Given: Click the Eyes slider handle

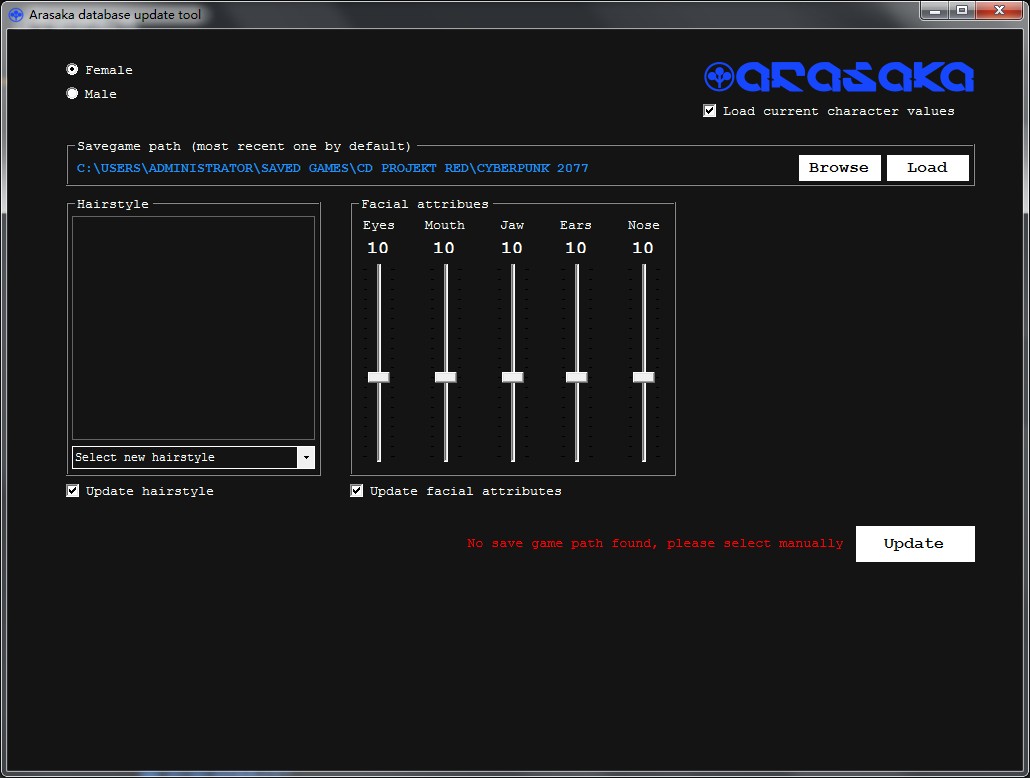Looking at the screenshot, I should [378, 377].
